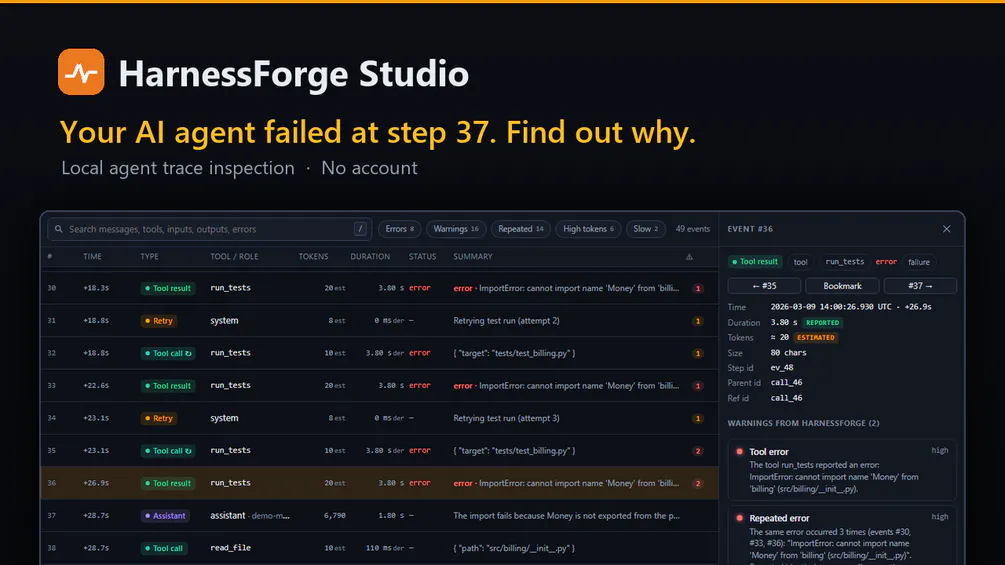Click the 'tool' tag in event panel

[x=801, y=261]
